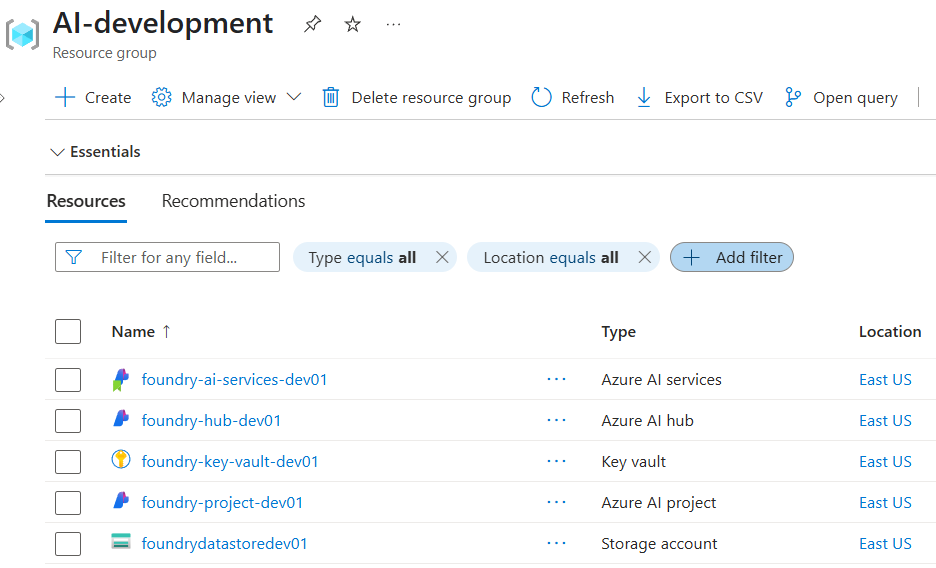Refresh the resource list
This screenshot has height=568, width=936.
point(572,97)
